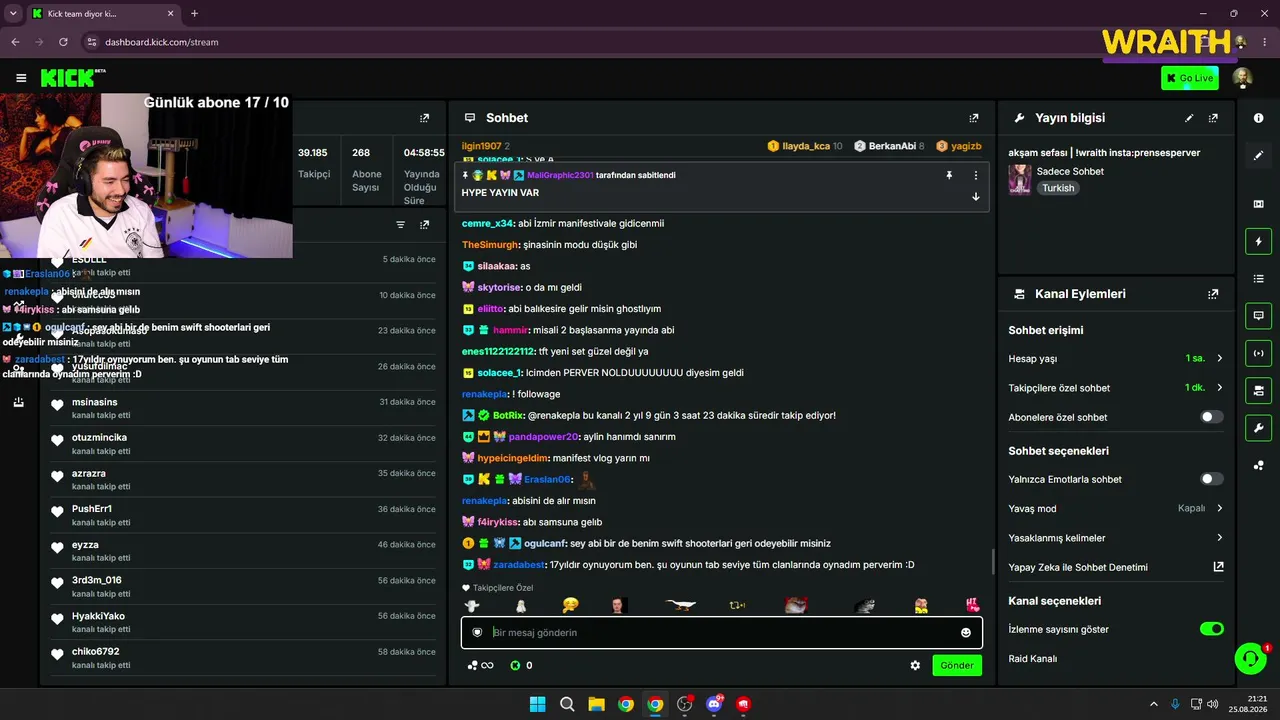This screenshot has height=720, width=1280.
Task: Click the Go Live button
Action: (x=1190, y=78)
